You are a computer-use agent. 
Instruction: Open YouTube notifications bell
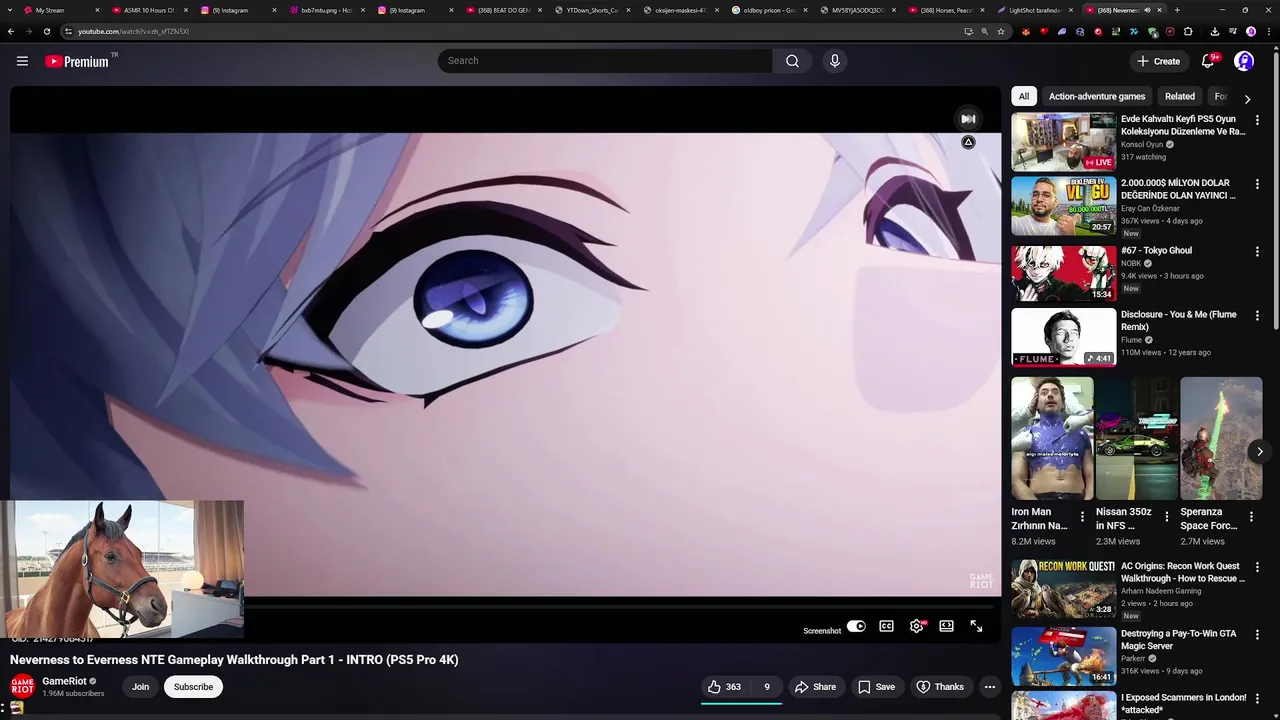coord(1208,61)
